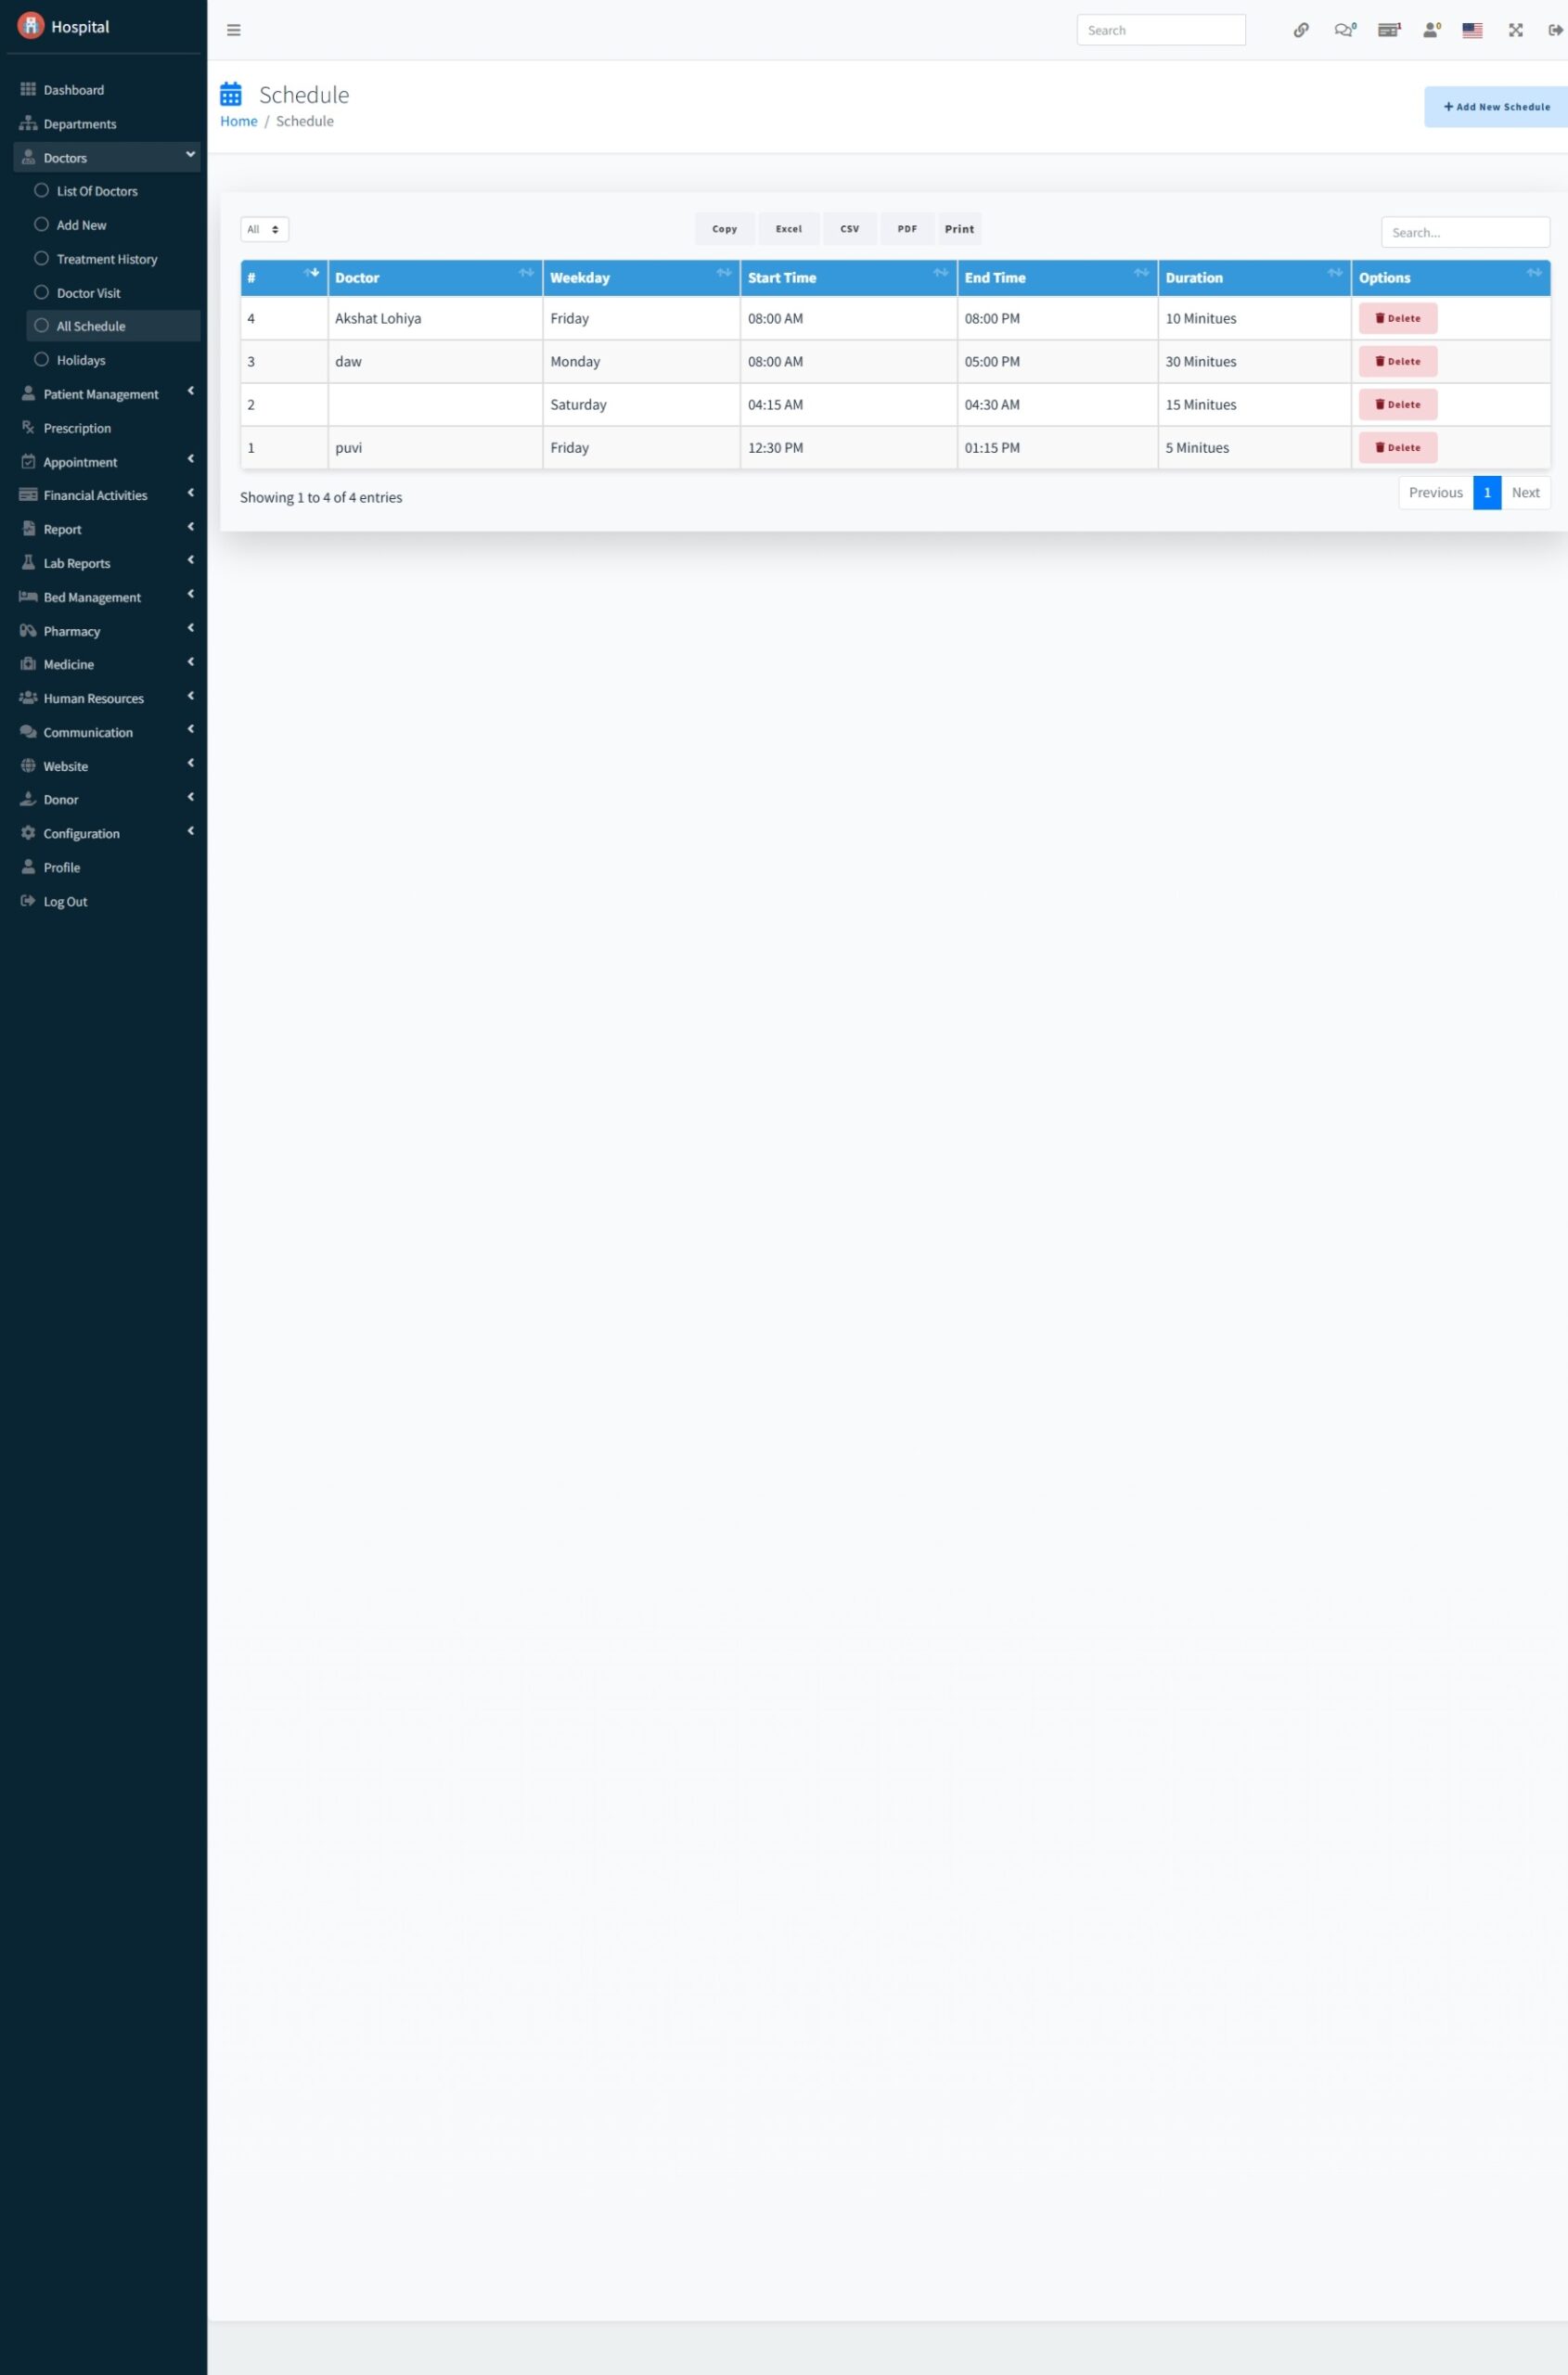
Task: Select the List Of Doctors circle item
Action: coord(41,190)
